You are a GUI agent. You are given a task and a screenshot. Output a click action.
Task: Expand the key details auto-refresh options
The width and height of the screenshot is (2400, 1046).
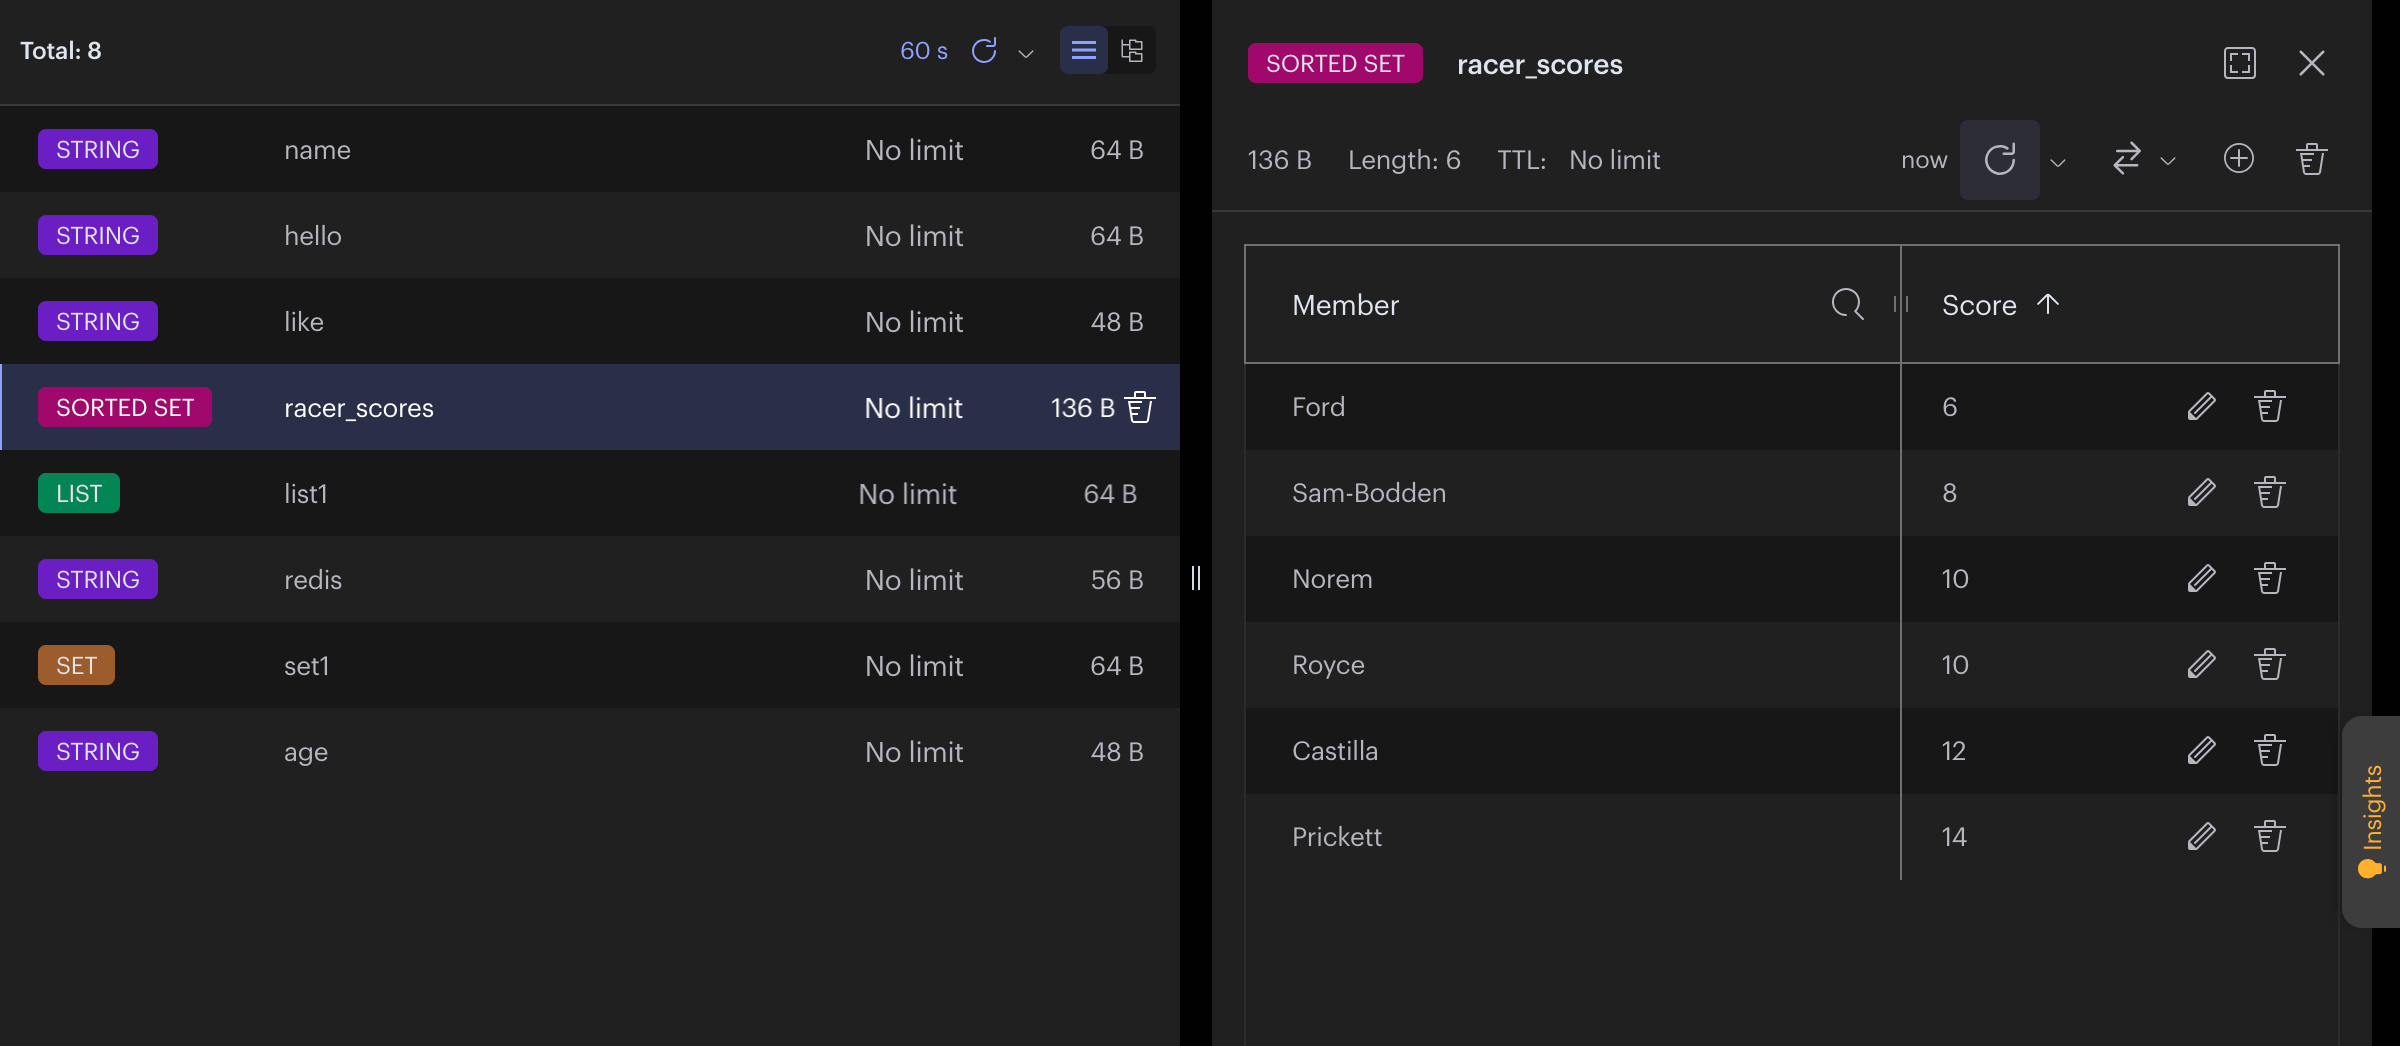2058,162
